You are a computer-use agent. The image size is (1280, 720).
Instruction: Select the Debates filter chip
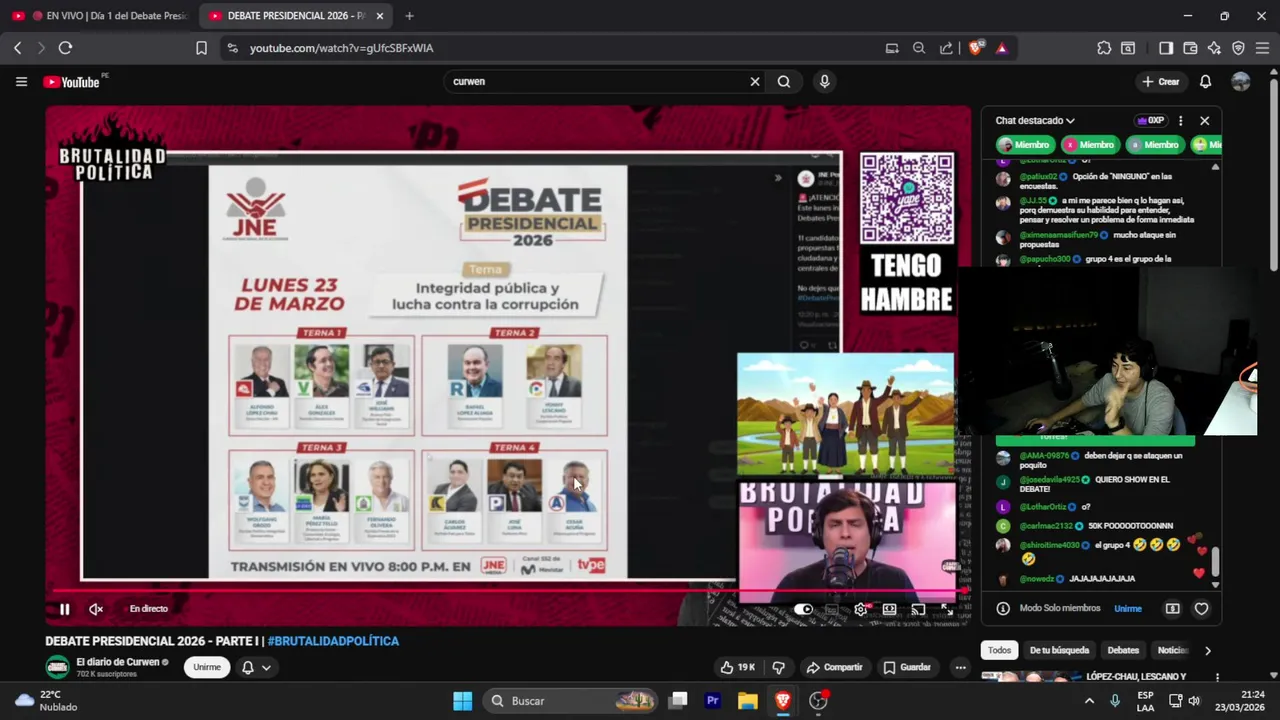(1123, 650)
